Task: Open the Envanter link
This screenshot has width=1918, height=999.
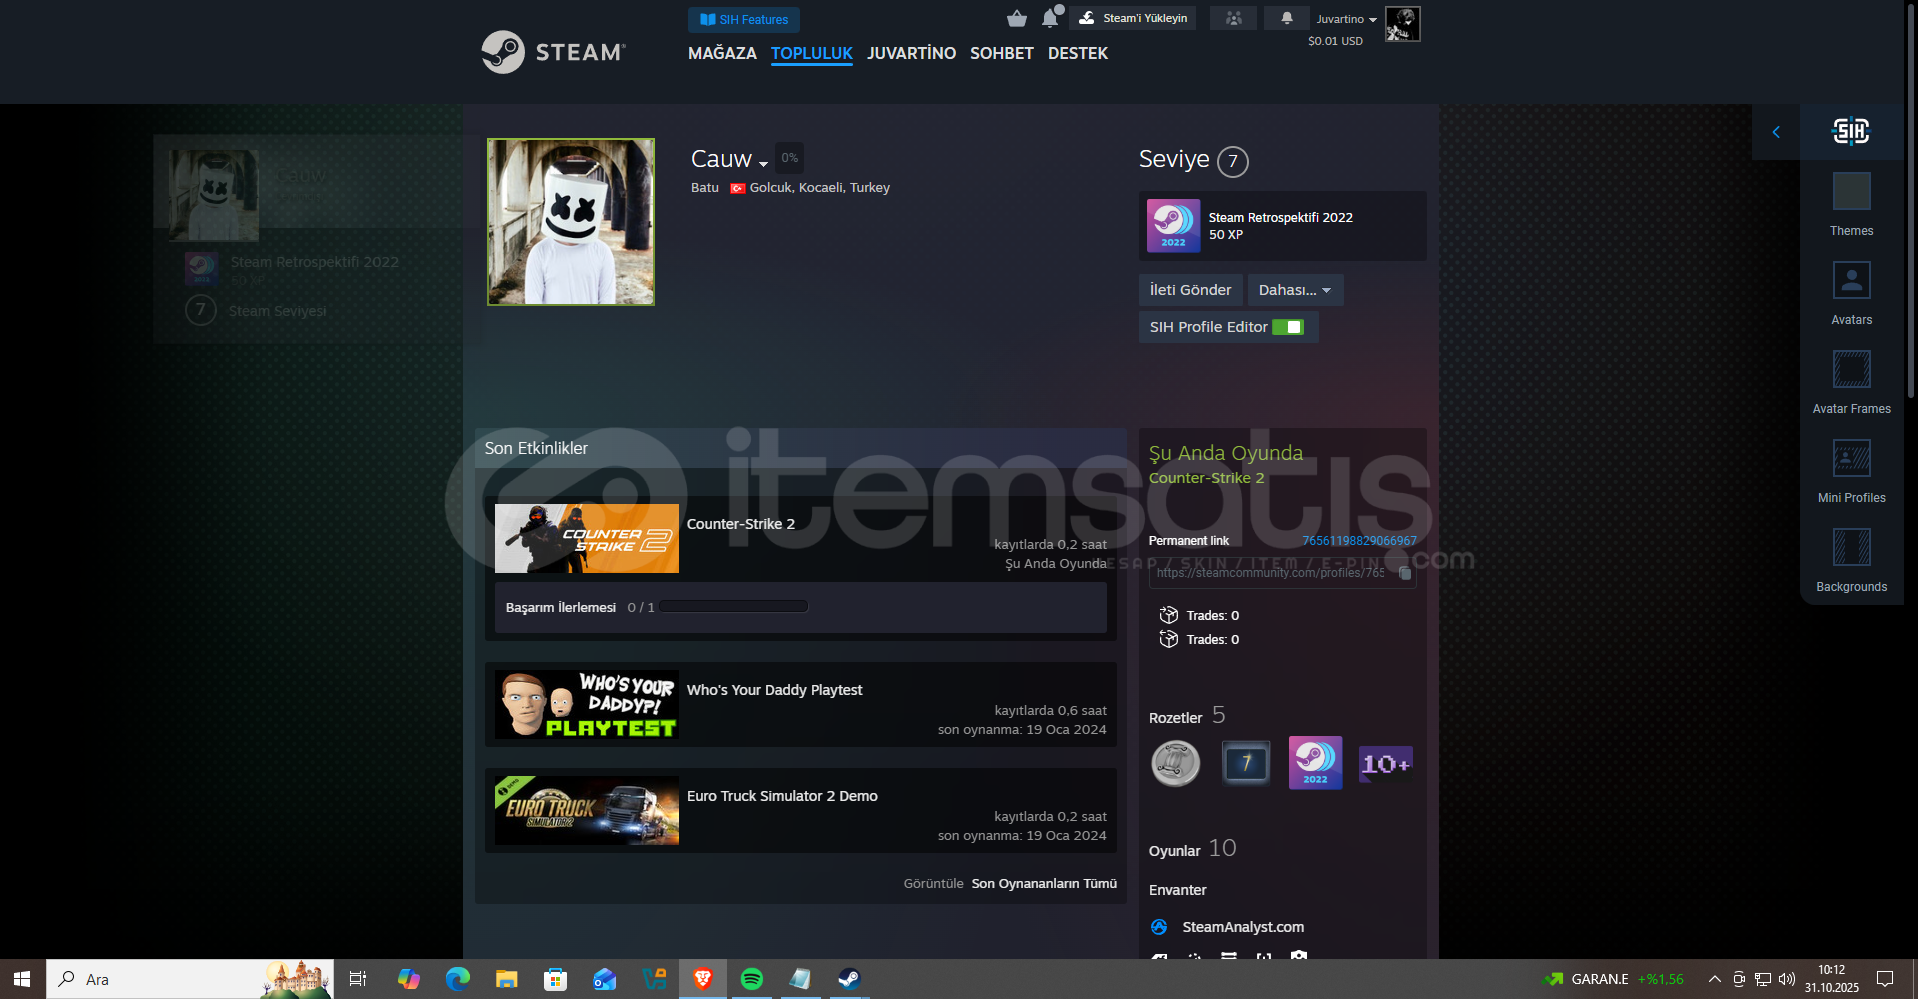Action: (x=1177, y=890)
